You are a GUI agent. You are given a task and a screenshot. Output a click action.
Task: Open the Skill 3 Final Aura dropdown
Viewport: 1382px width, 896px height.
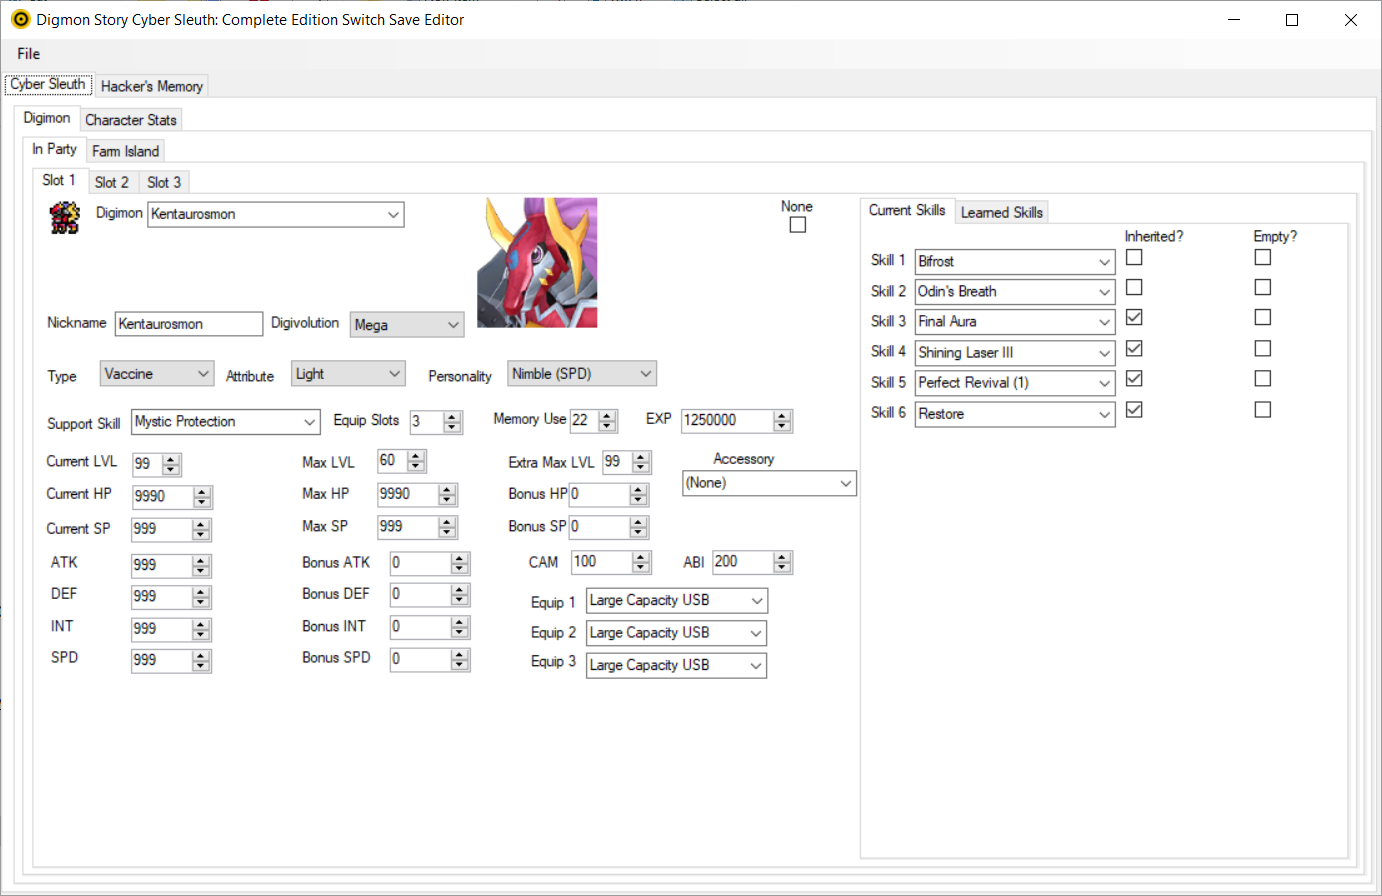click(x=1015, y=322)
